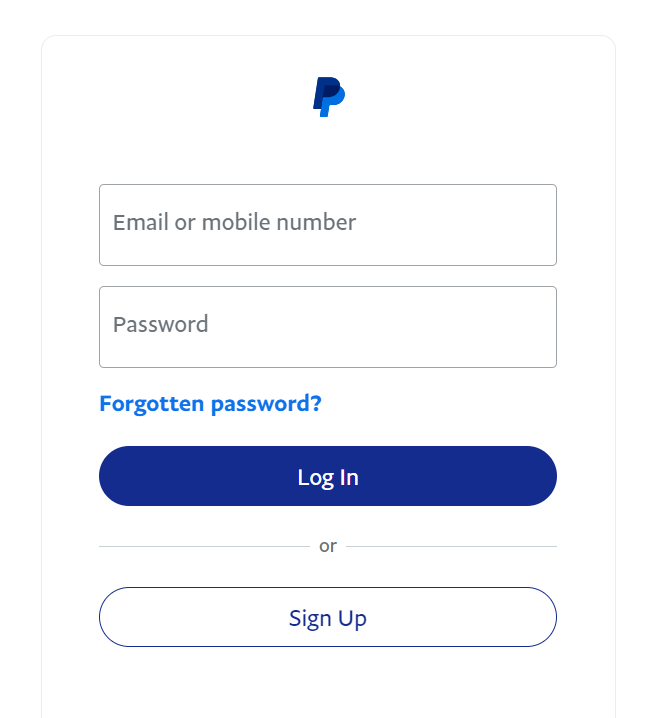Click the double-P PayPal emblem
The image size is (653, 718).
click(328, 97)
